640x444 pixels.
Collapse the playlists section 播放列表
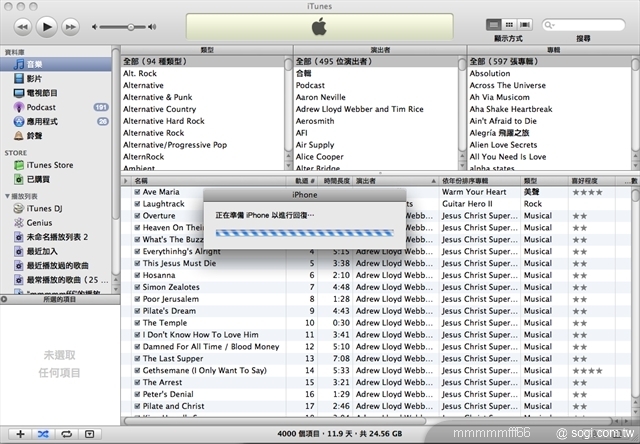(x=7, y=196)
